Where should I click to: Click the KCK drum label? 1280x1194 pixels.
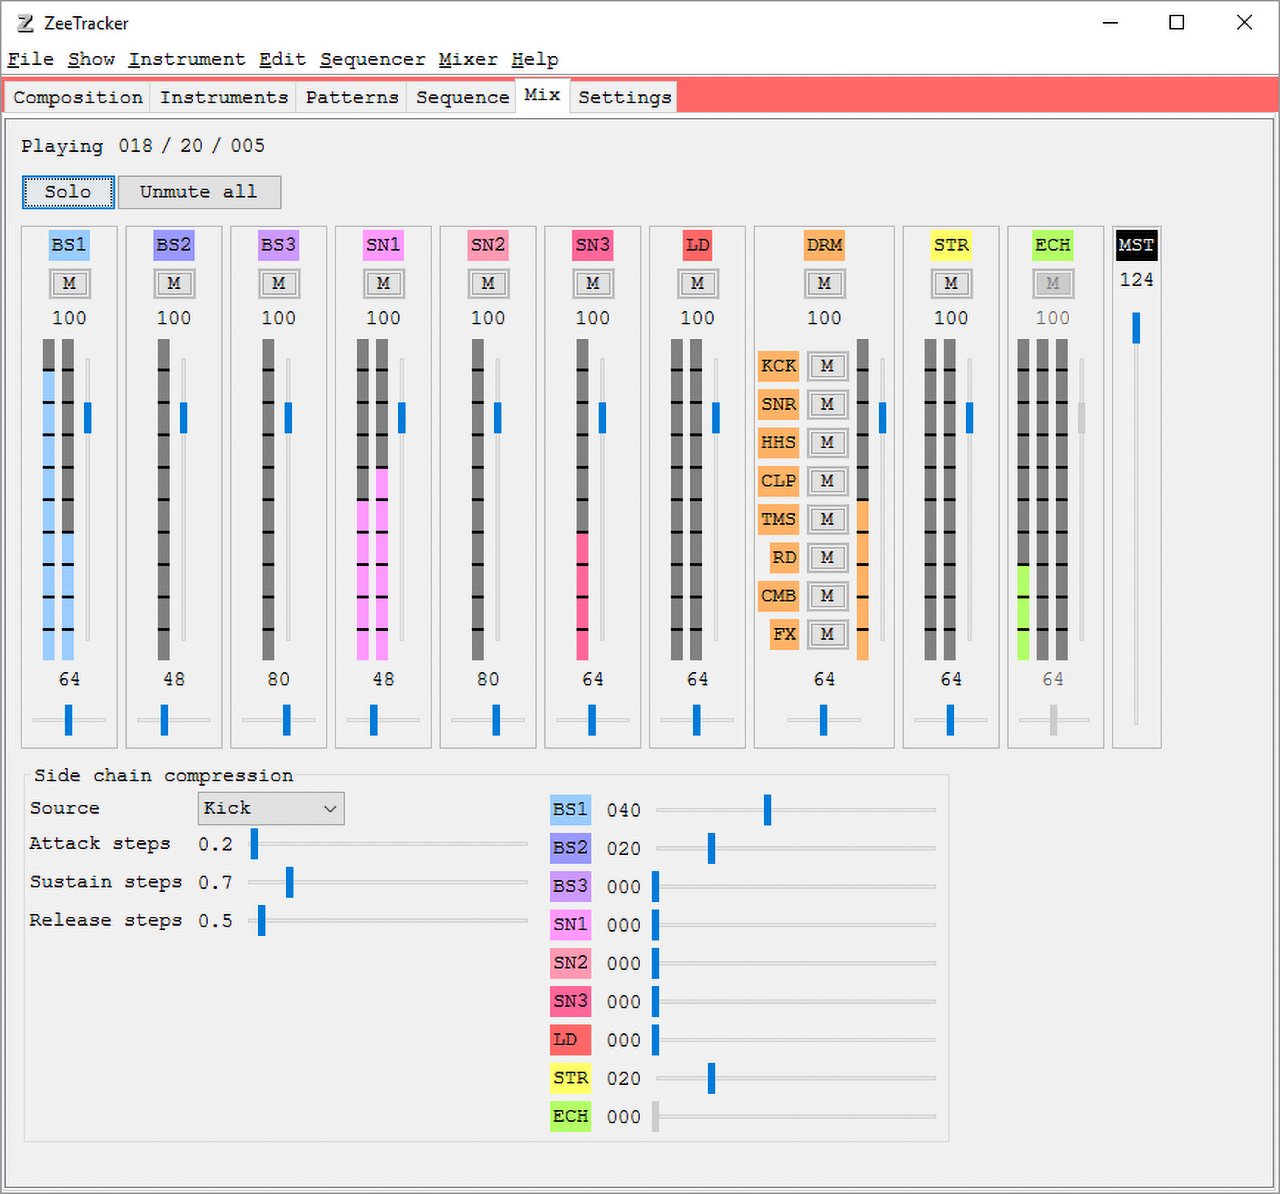[x=779, y=366]
